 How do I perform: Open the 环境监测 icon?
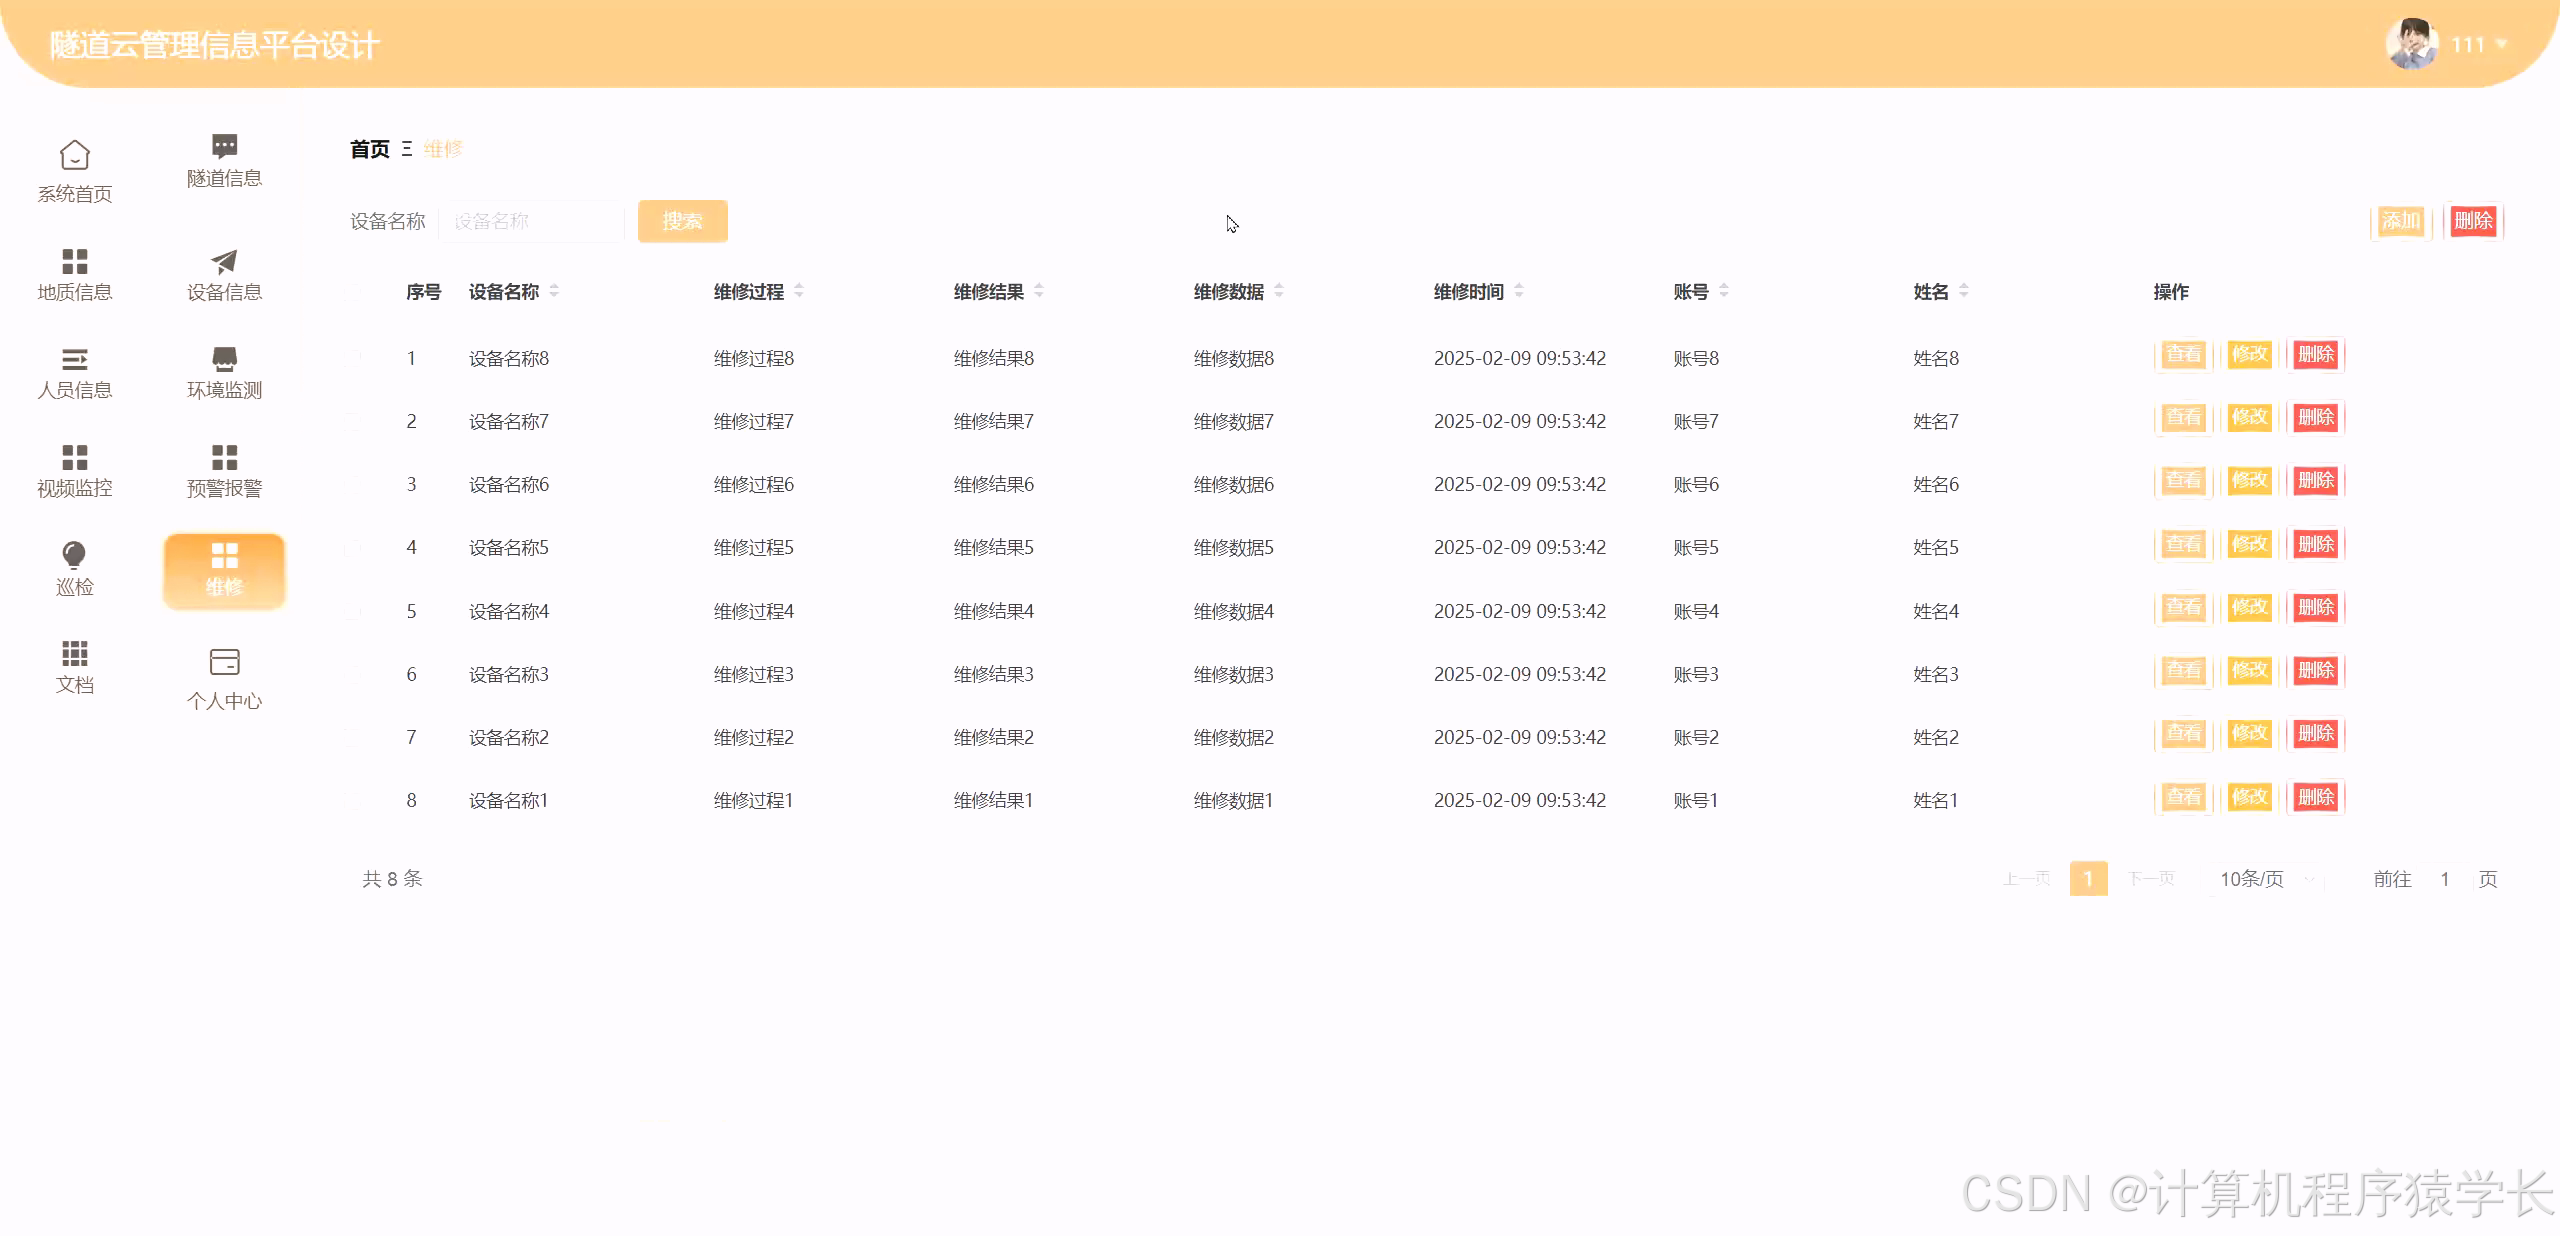(x=224, y=359)
